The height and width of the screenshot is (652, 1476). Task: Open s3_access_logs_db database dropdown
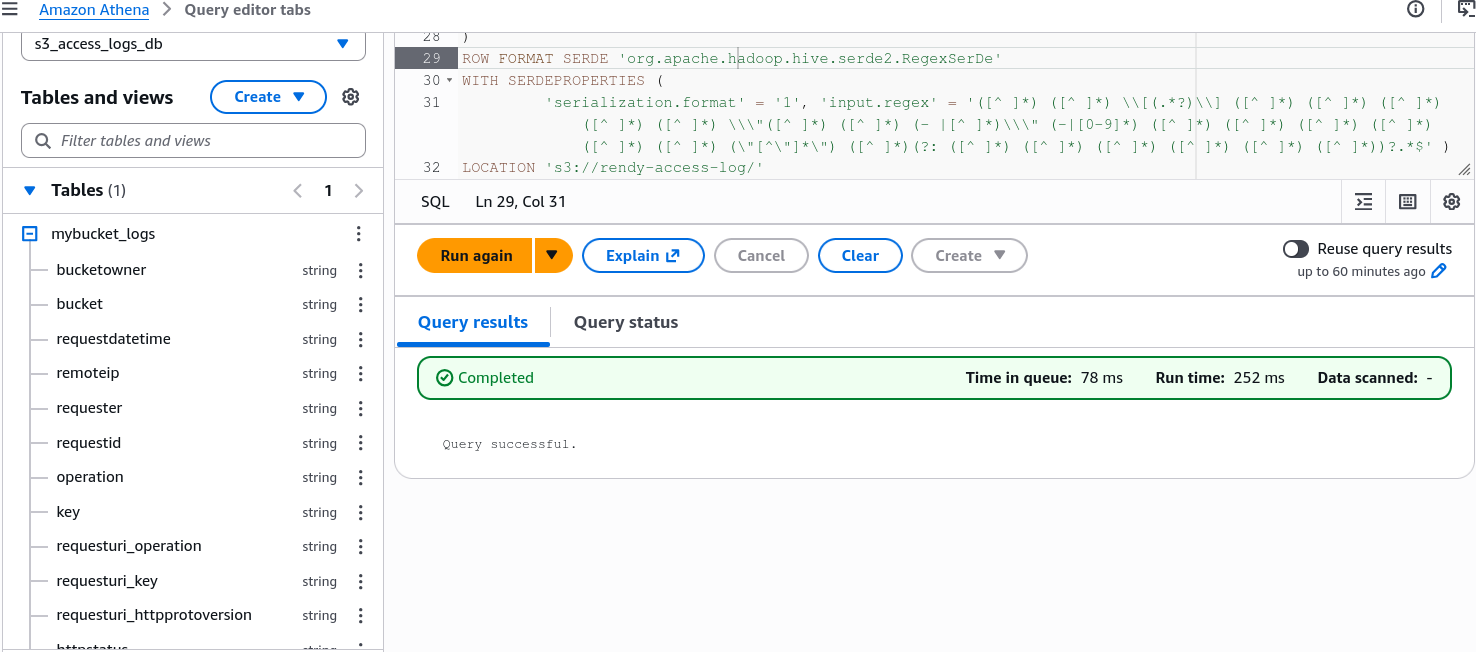coord(193,44)
